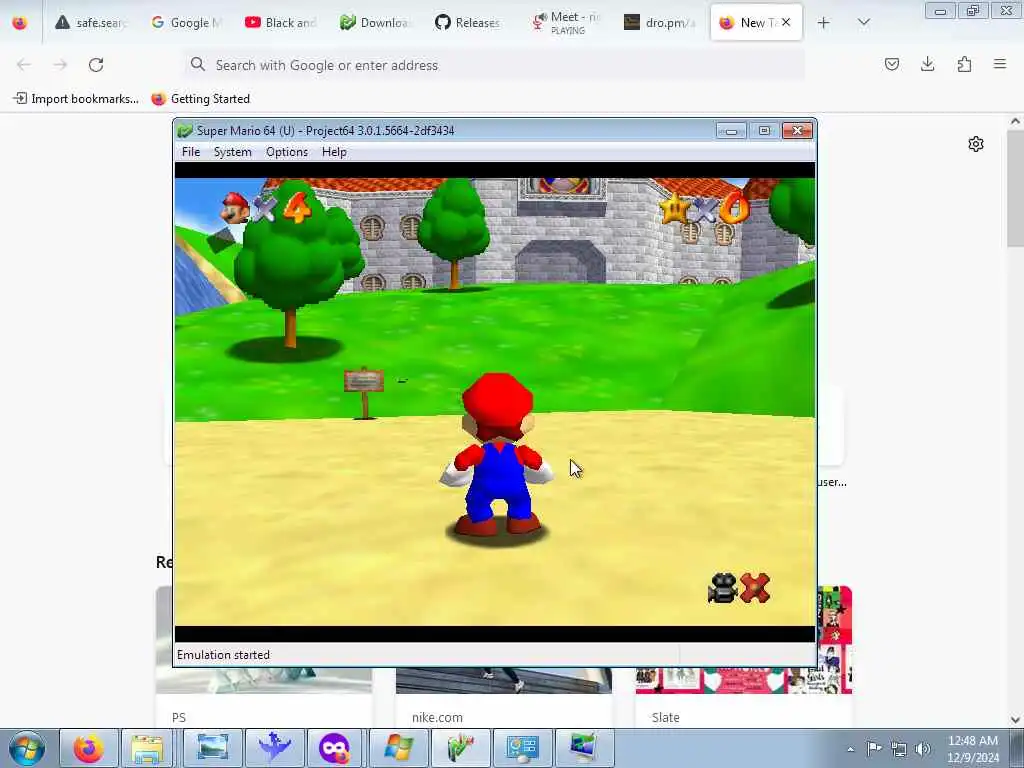Switch to the YouTube Black and tab
Viewport: 1024px width, 768px height.
280,23
